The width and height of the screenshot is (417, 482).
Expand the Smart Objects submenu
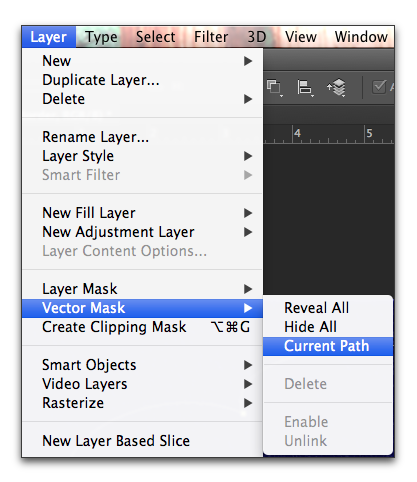pyautogui.click(x=142, y=365)
